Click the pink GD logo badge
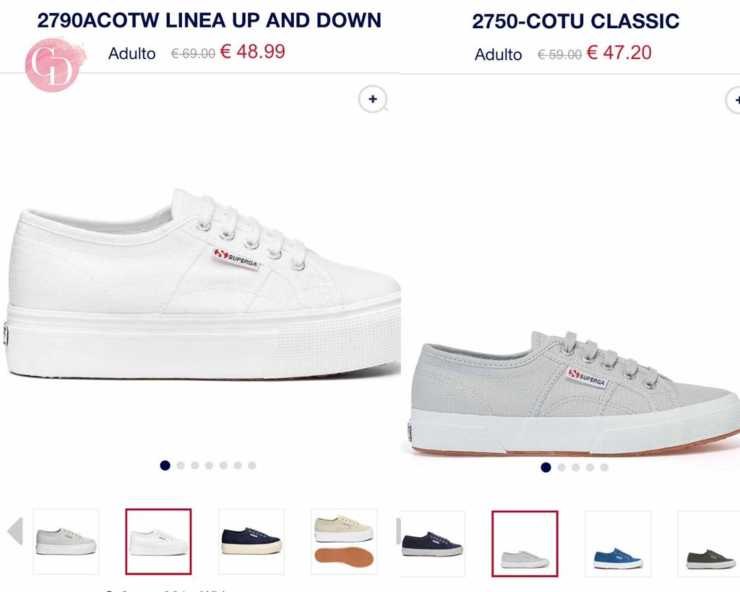 coord(53,65)
